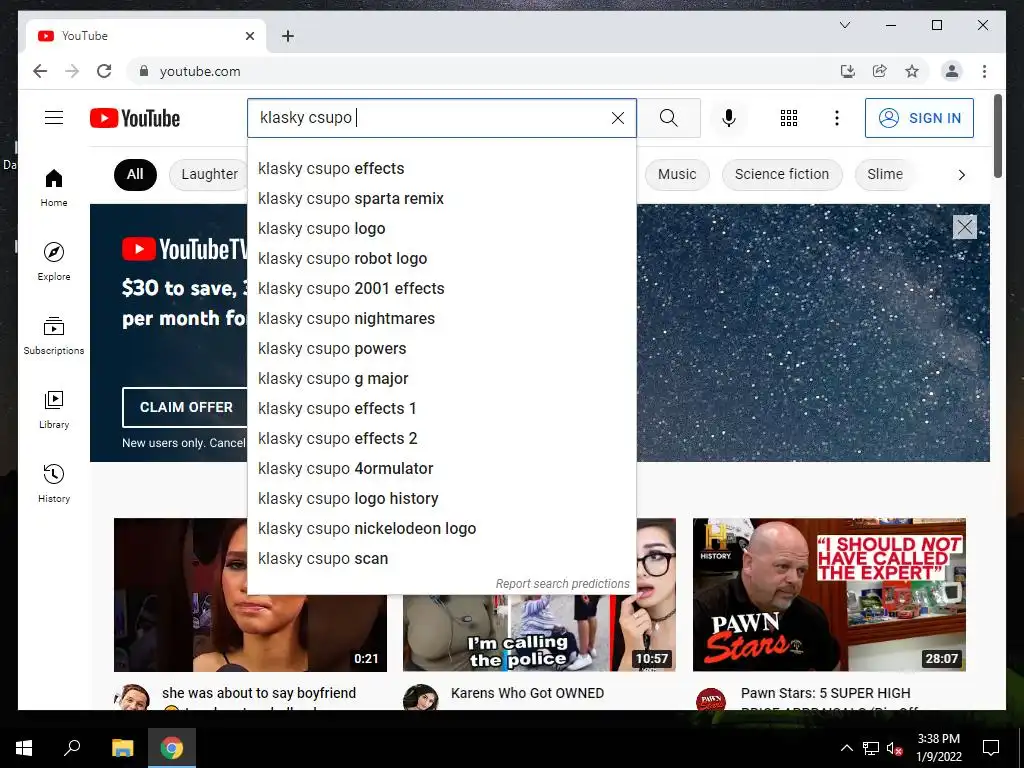Select the All filter chip
Image resolution: width=1024 pixels, height=768 pixels.
click(x=135, y=174)
